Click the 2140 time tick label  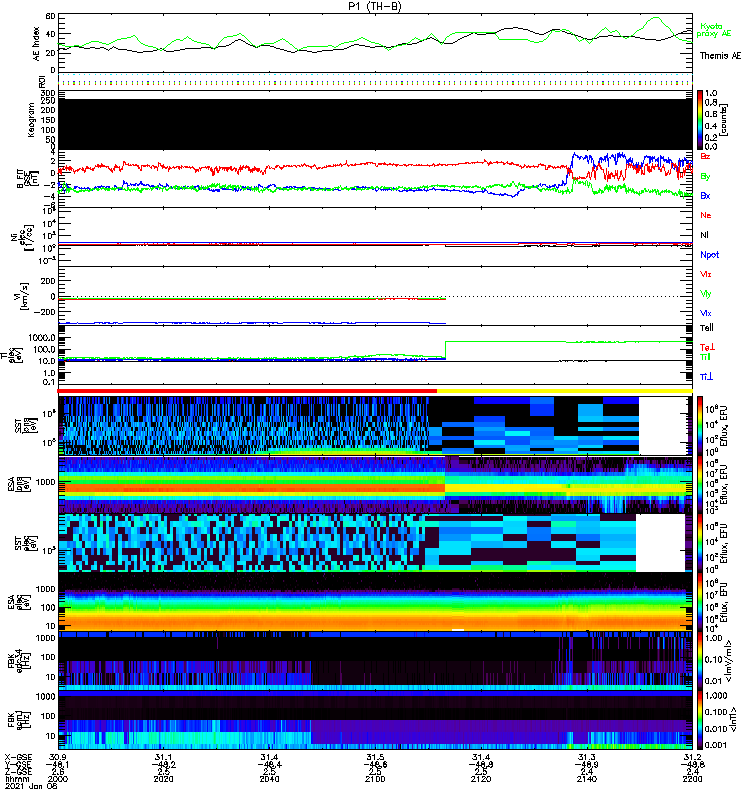tap(587, 779)
